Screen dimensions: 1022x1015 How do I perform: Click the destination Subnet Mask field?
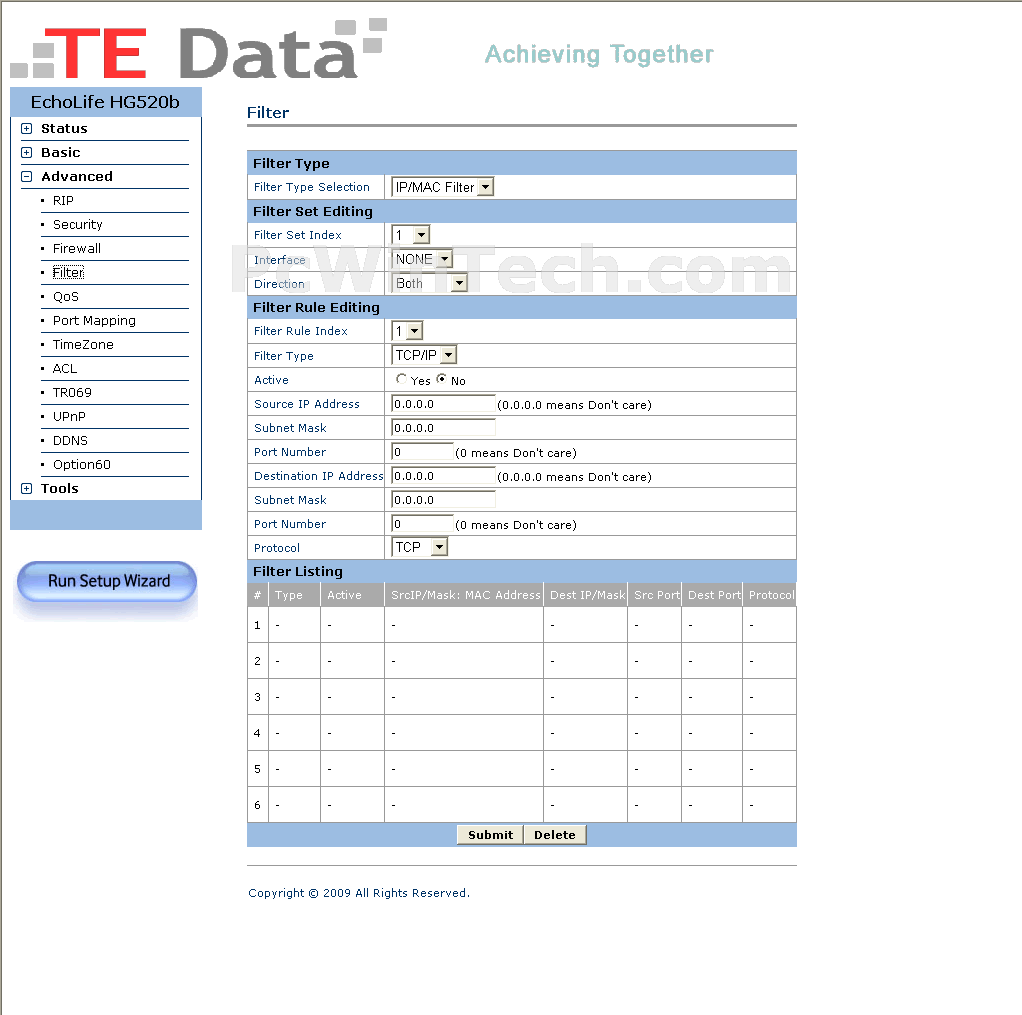(443, 500)
